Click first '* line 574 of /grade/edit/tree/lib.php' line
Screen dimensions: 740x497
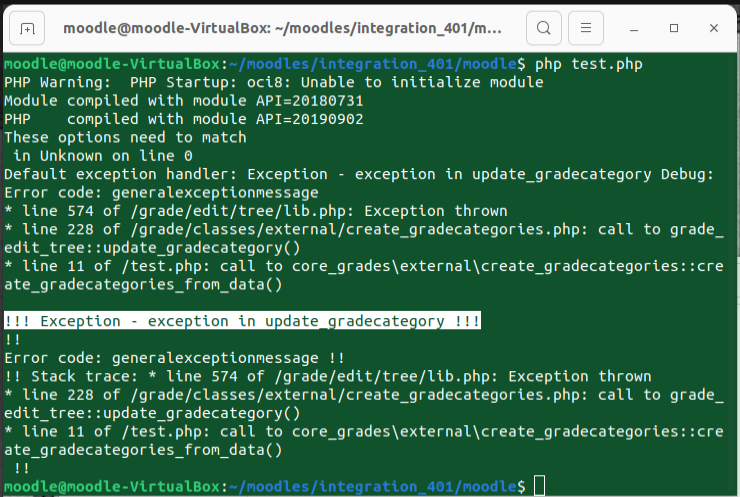256,211
